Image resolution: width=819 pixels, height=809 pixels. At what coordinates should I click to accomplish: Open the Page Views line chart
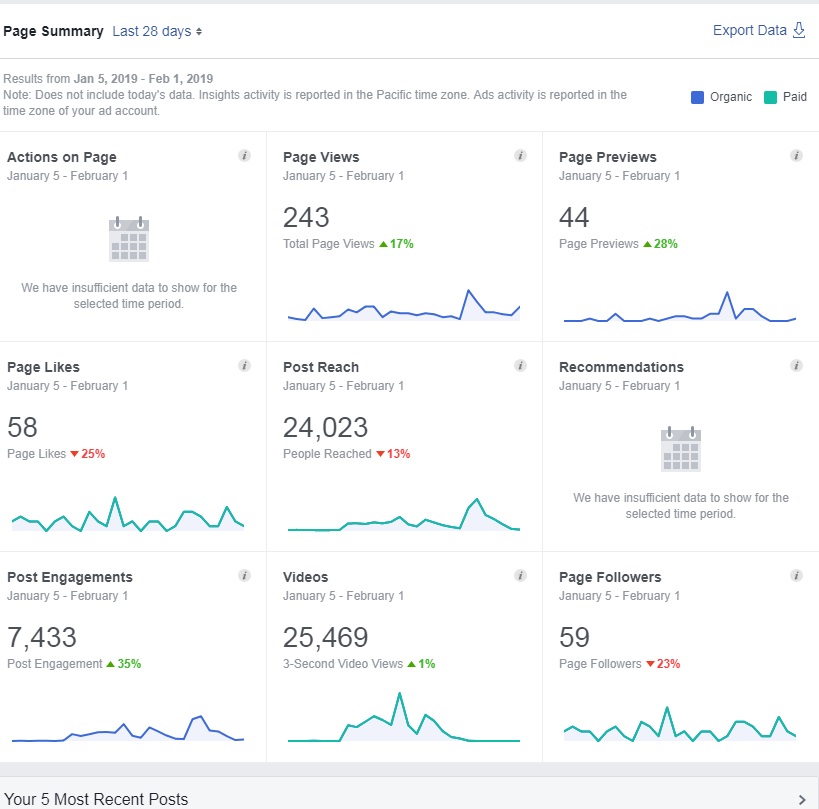404,306
